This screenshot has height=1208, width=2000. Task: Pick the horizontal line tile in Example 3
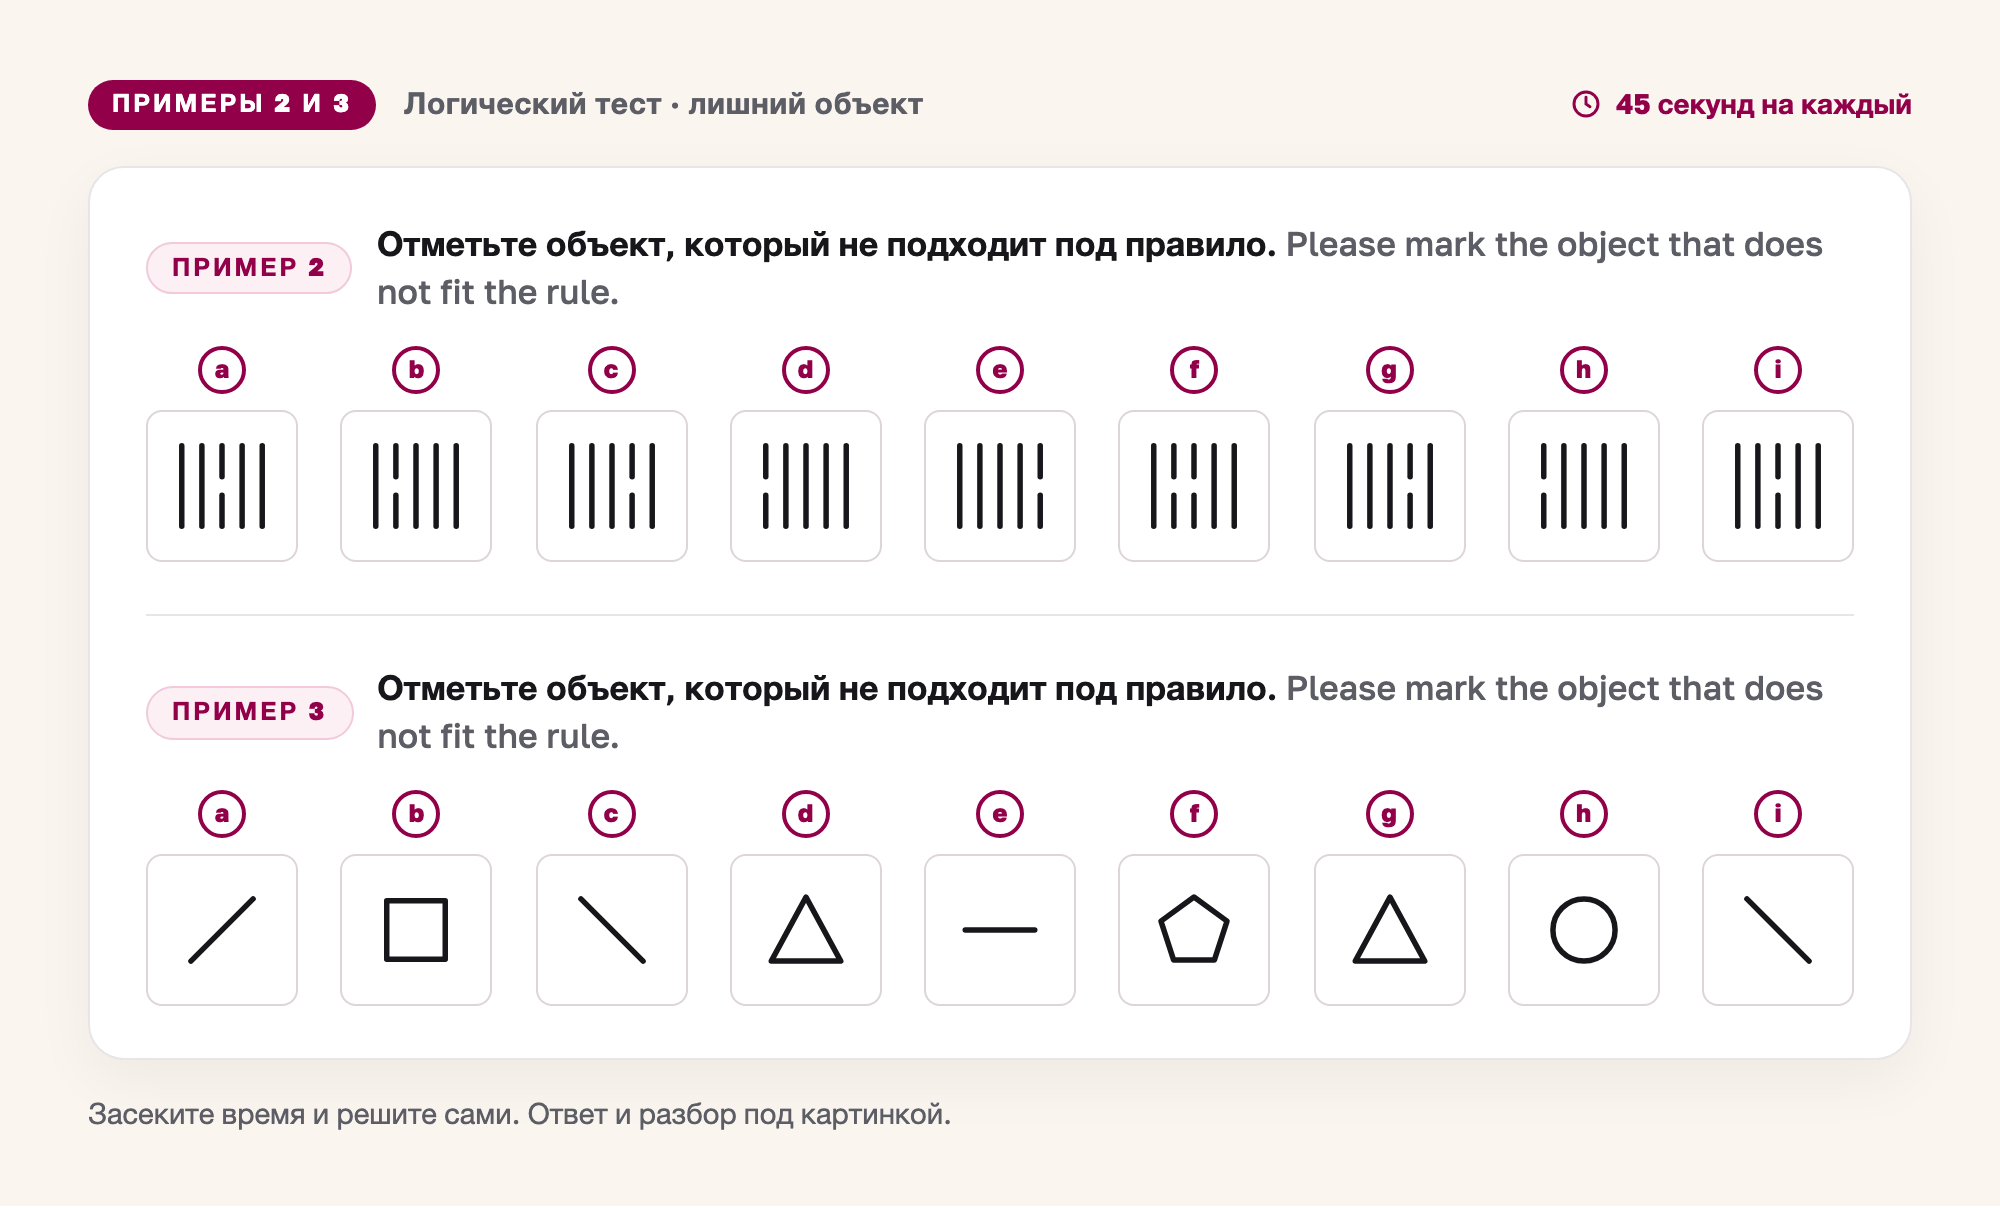tap(1000, 930)
